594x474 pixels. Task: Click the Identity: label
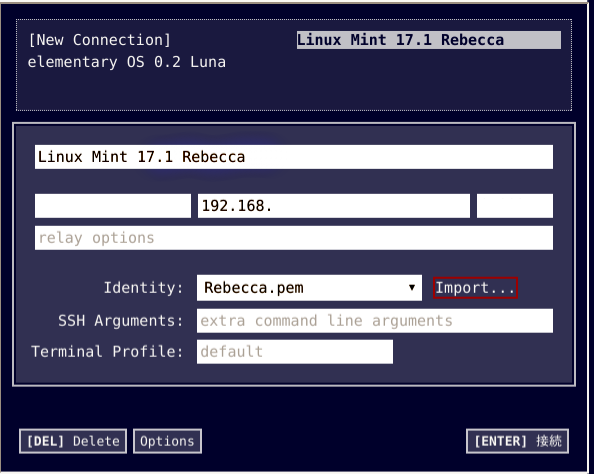[x=144, y=288]
